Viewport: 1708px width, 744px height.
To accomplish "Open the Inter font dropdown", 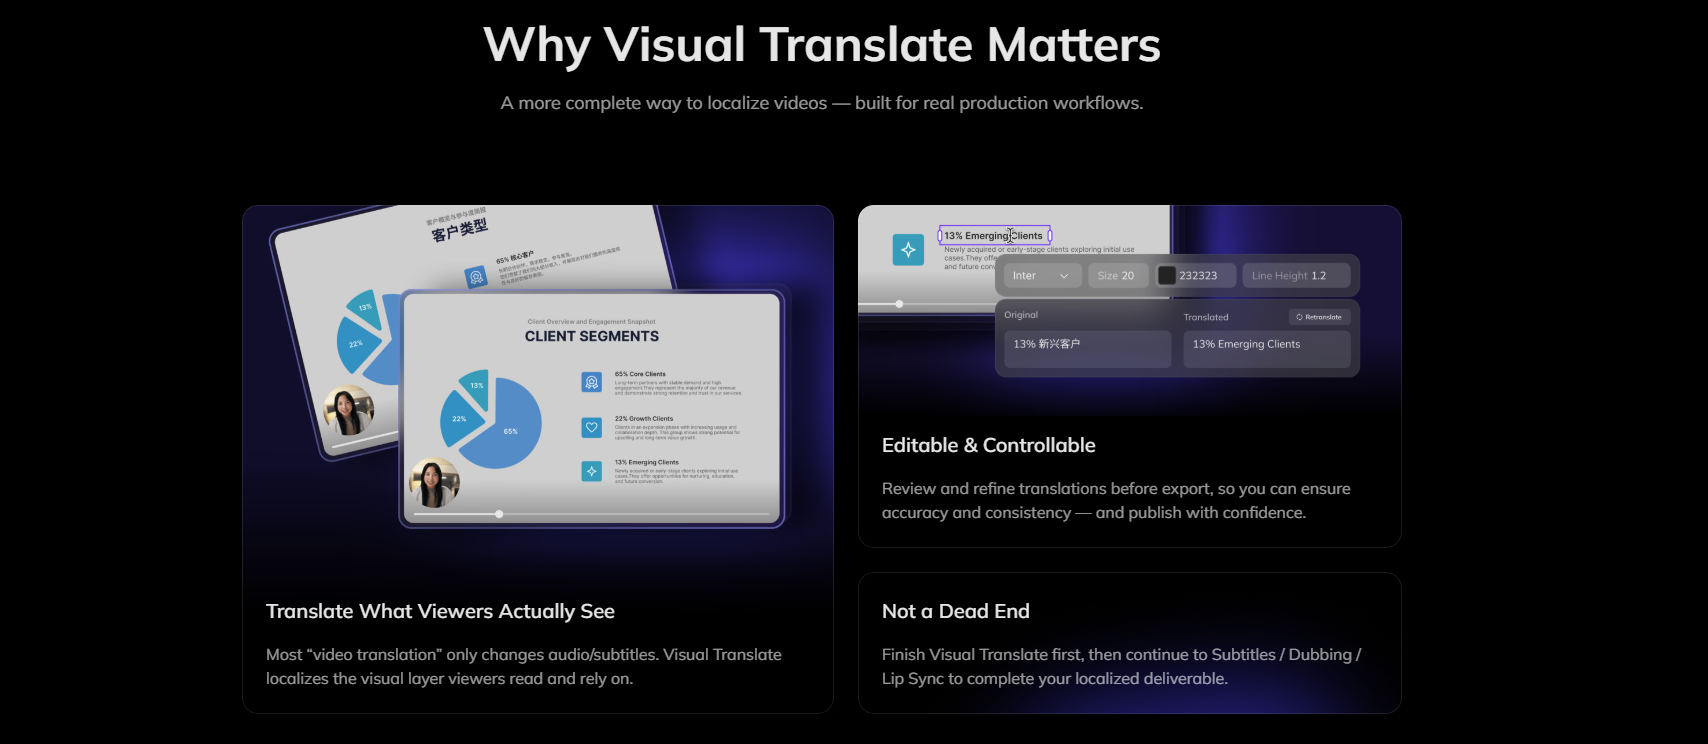I will pos(1042,276).
